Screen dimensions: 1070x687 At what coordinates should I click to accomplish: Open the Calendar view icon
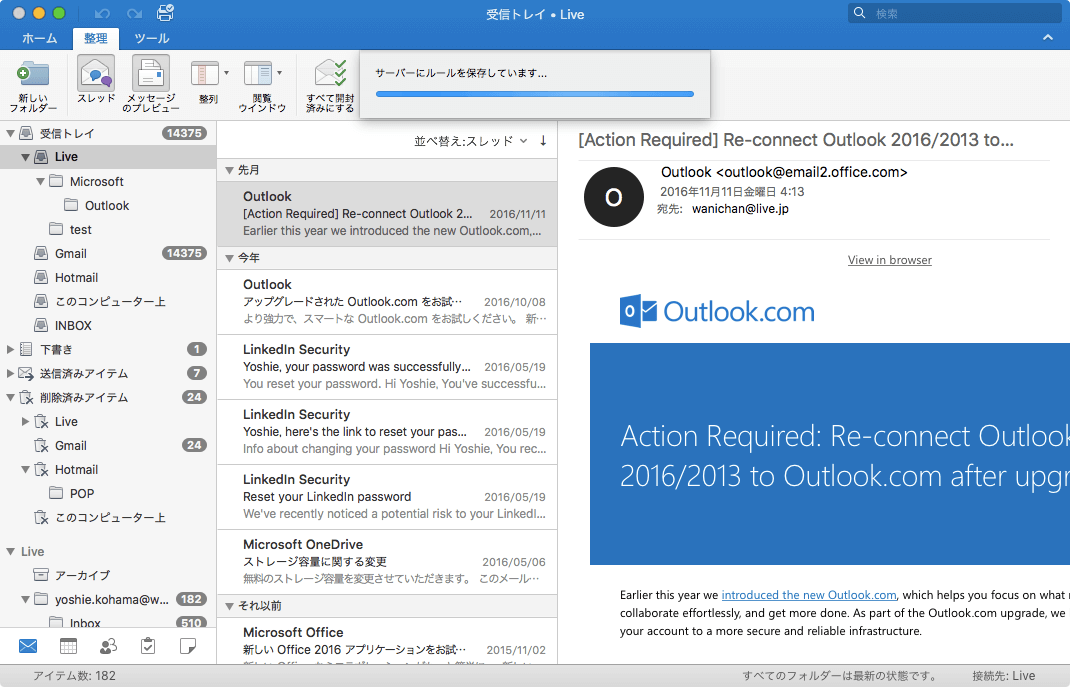click(68, 645)
